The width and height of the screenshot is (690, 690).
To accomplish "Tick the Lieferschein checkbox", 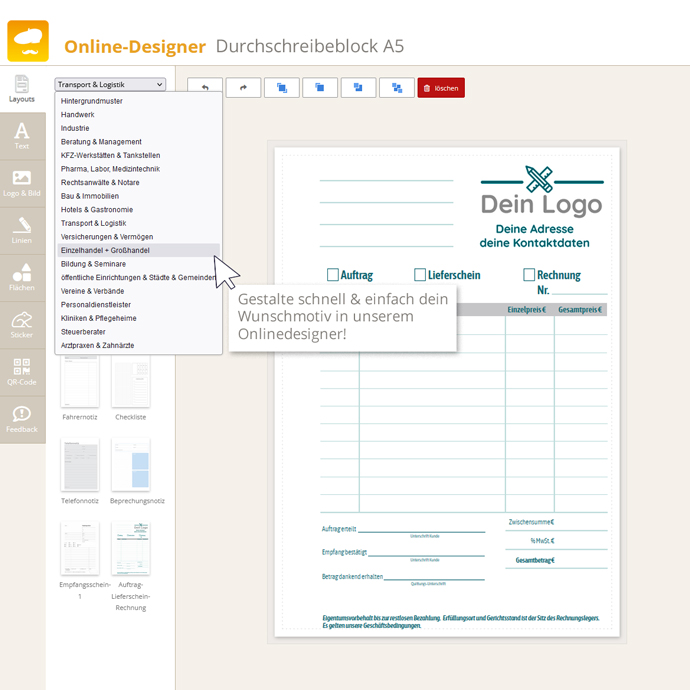I will click(420, 275).
